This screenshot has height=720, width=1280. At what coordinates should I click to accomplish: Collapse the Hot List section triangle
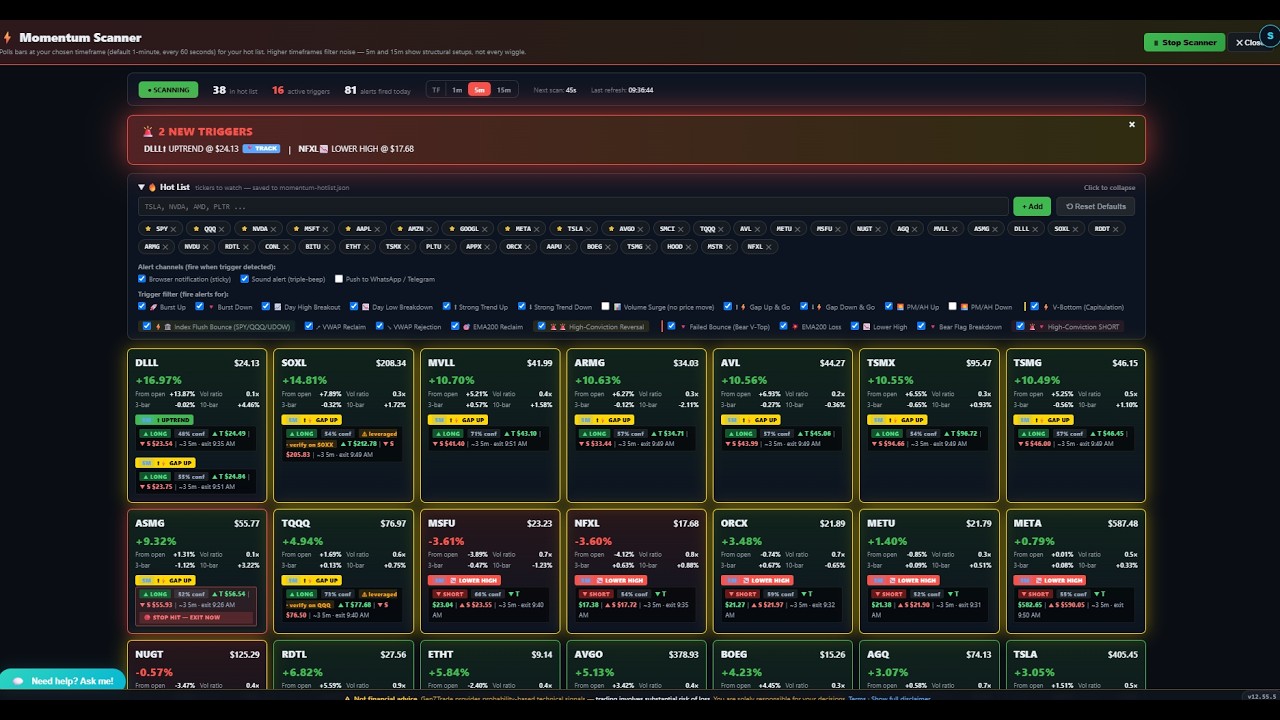pos(142,187)
